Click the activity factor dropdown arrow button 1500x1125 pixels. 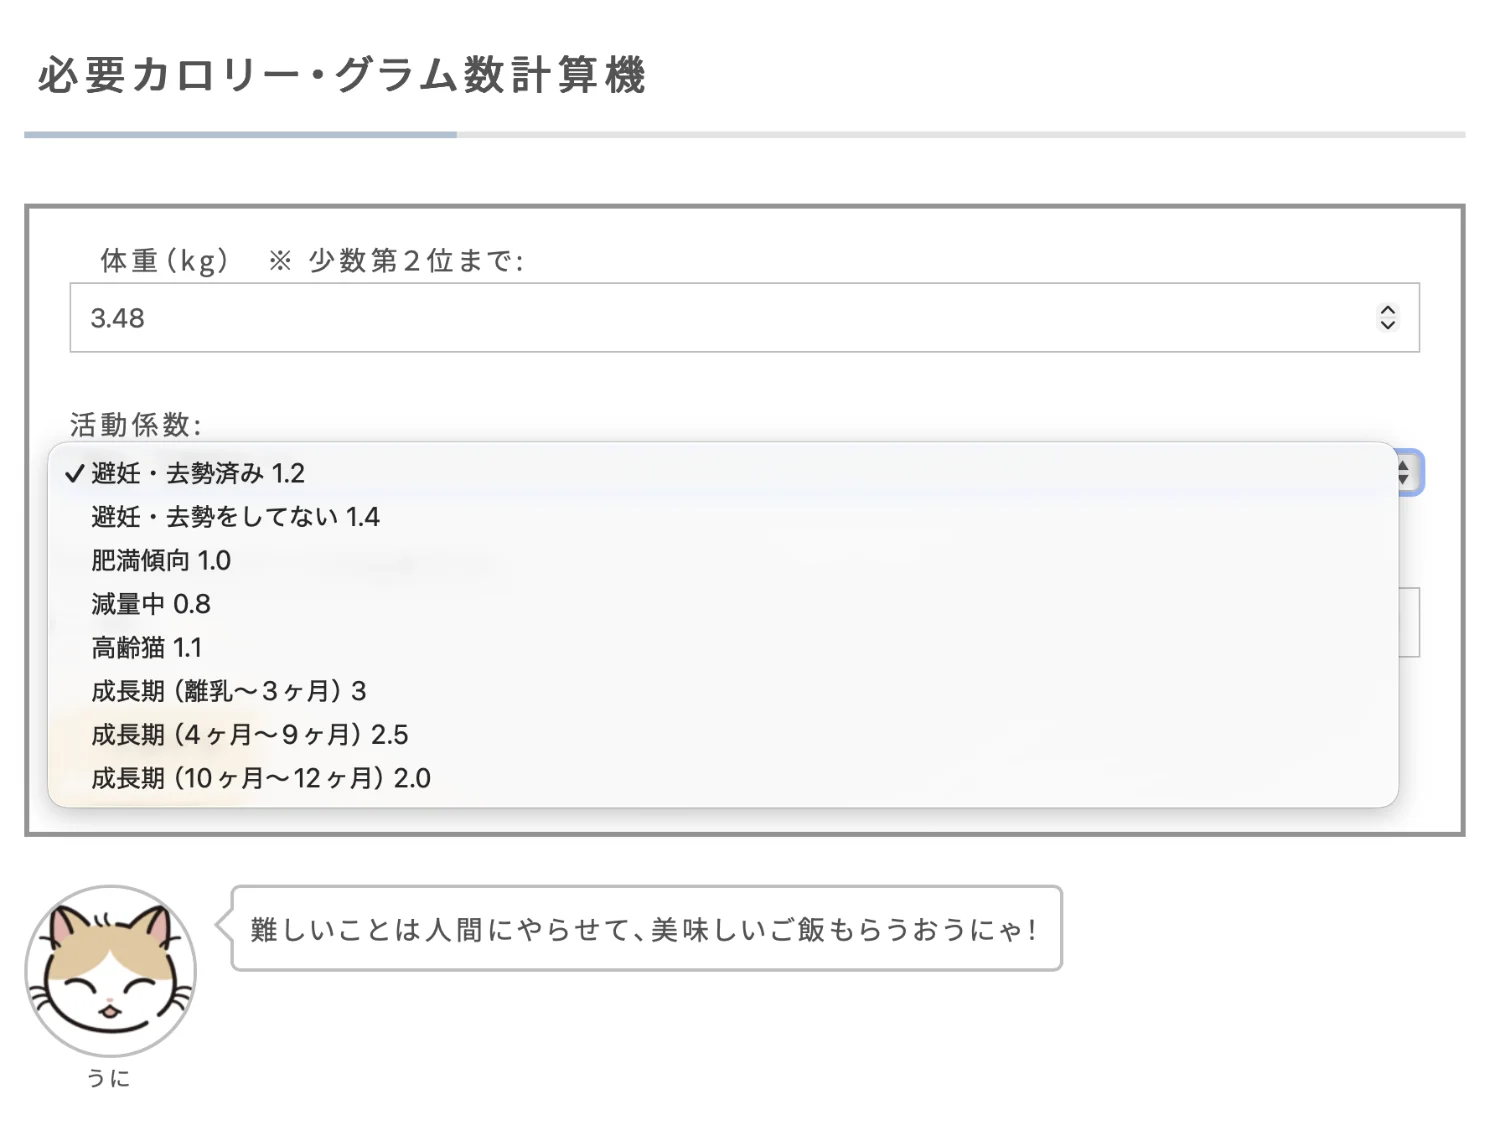click(1406, 472)
